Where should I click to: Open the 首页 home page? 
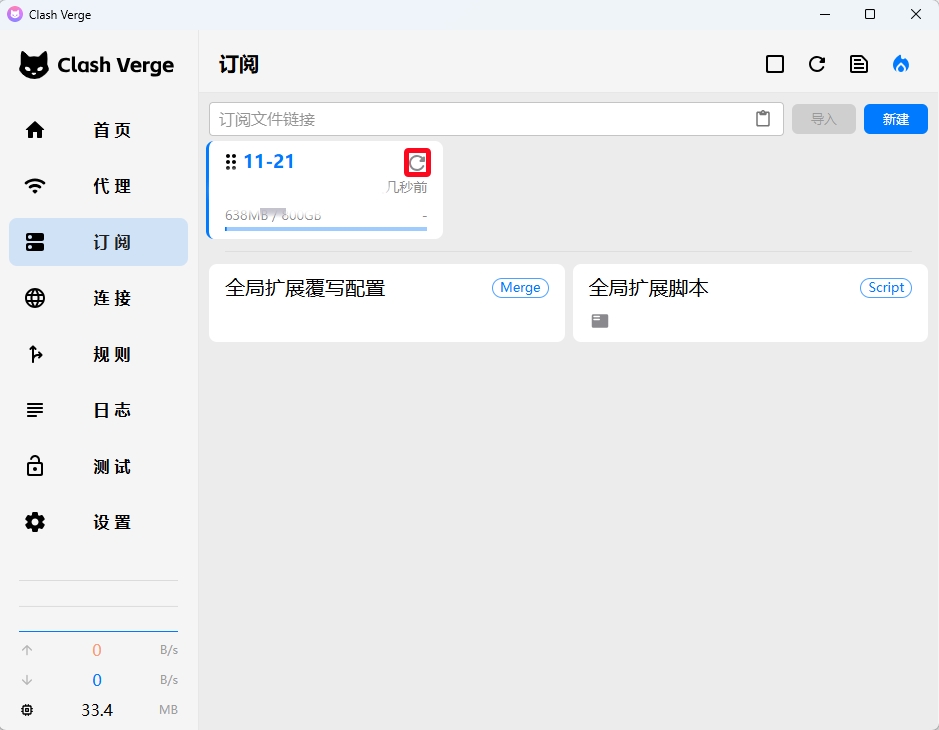click(98, 130)
